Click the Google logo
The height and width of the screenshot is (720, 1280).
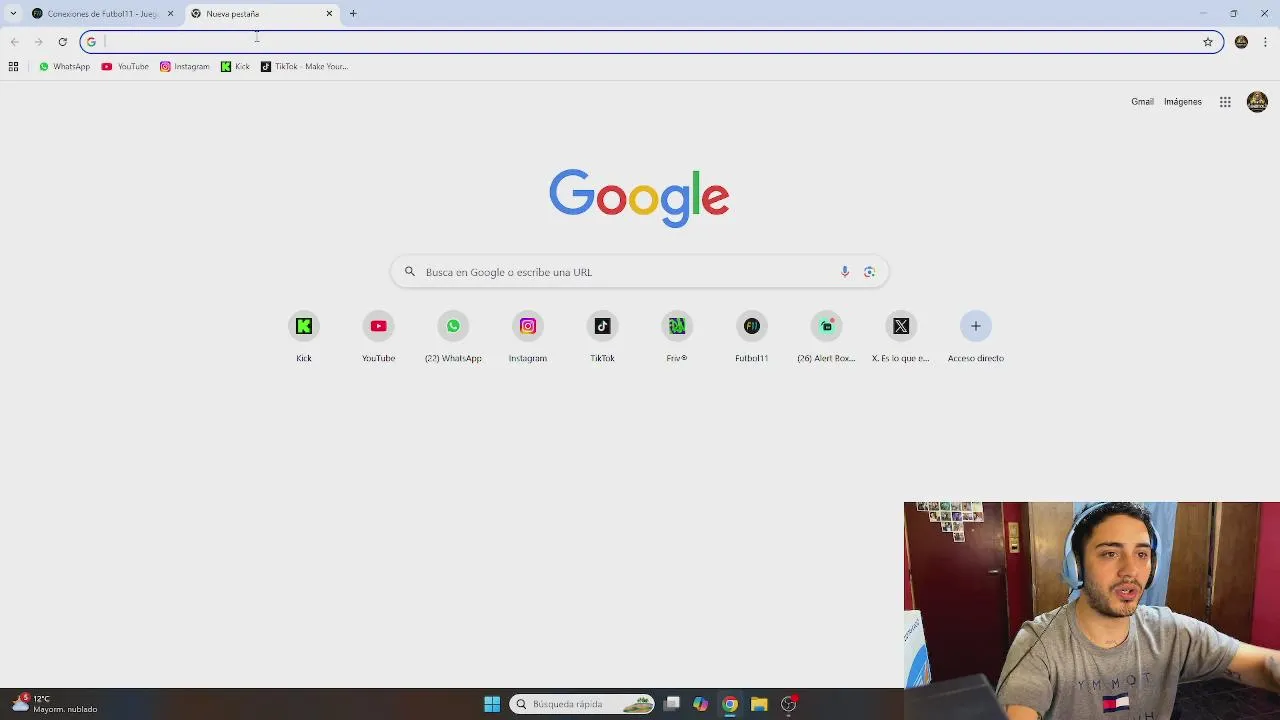point(639,198)
